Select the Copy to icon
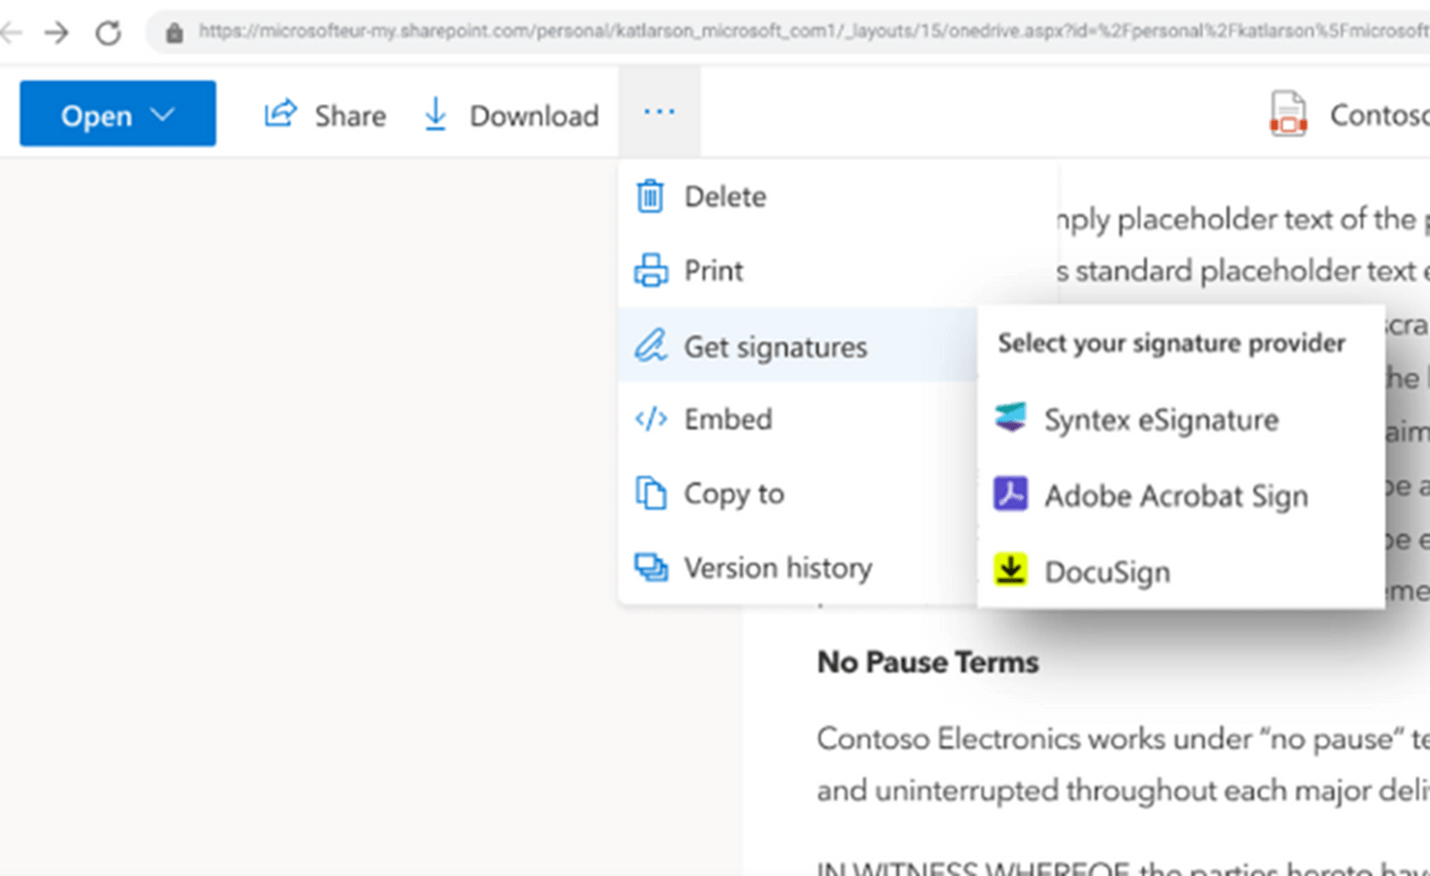Viewport: 1430px width, 876px height. click(651, 493)
